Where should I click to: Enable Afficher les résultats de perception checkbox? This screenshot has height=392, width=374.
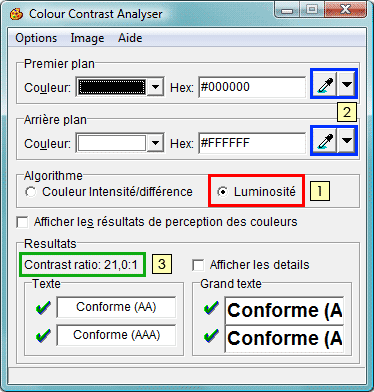tap(22, 222)
